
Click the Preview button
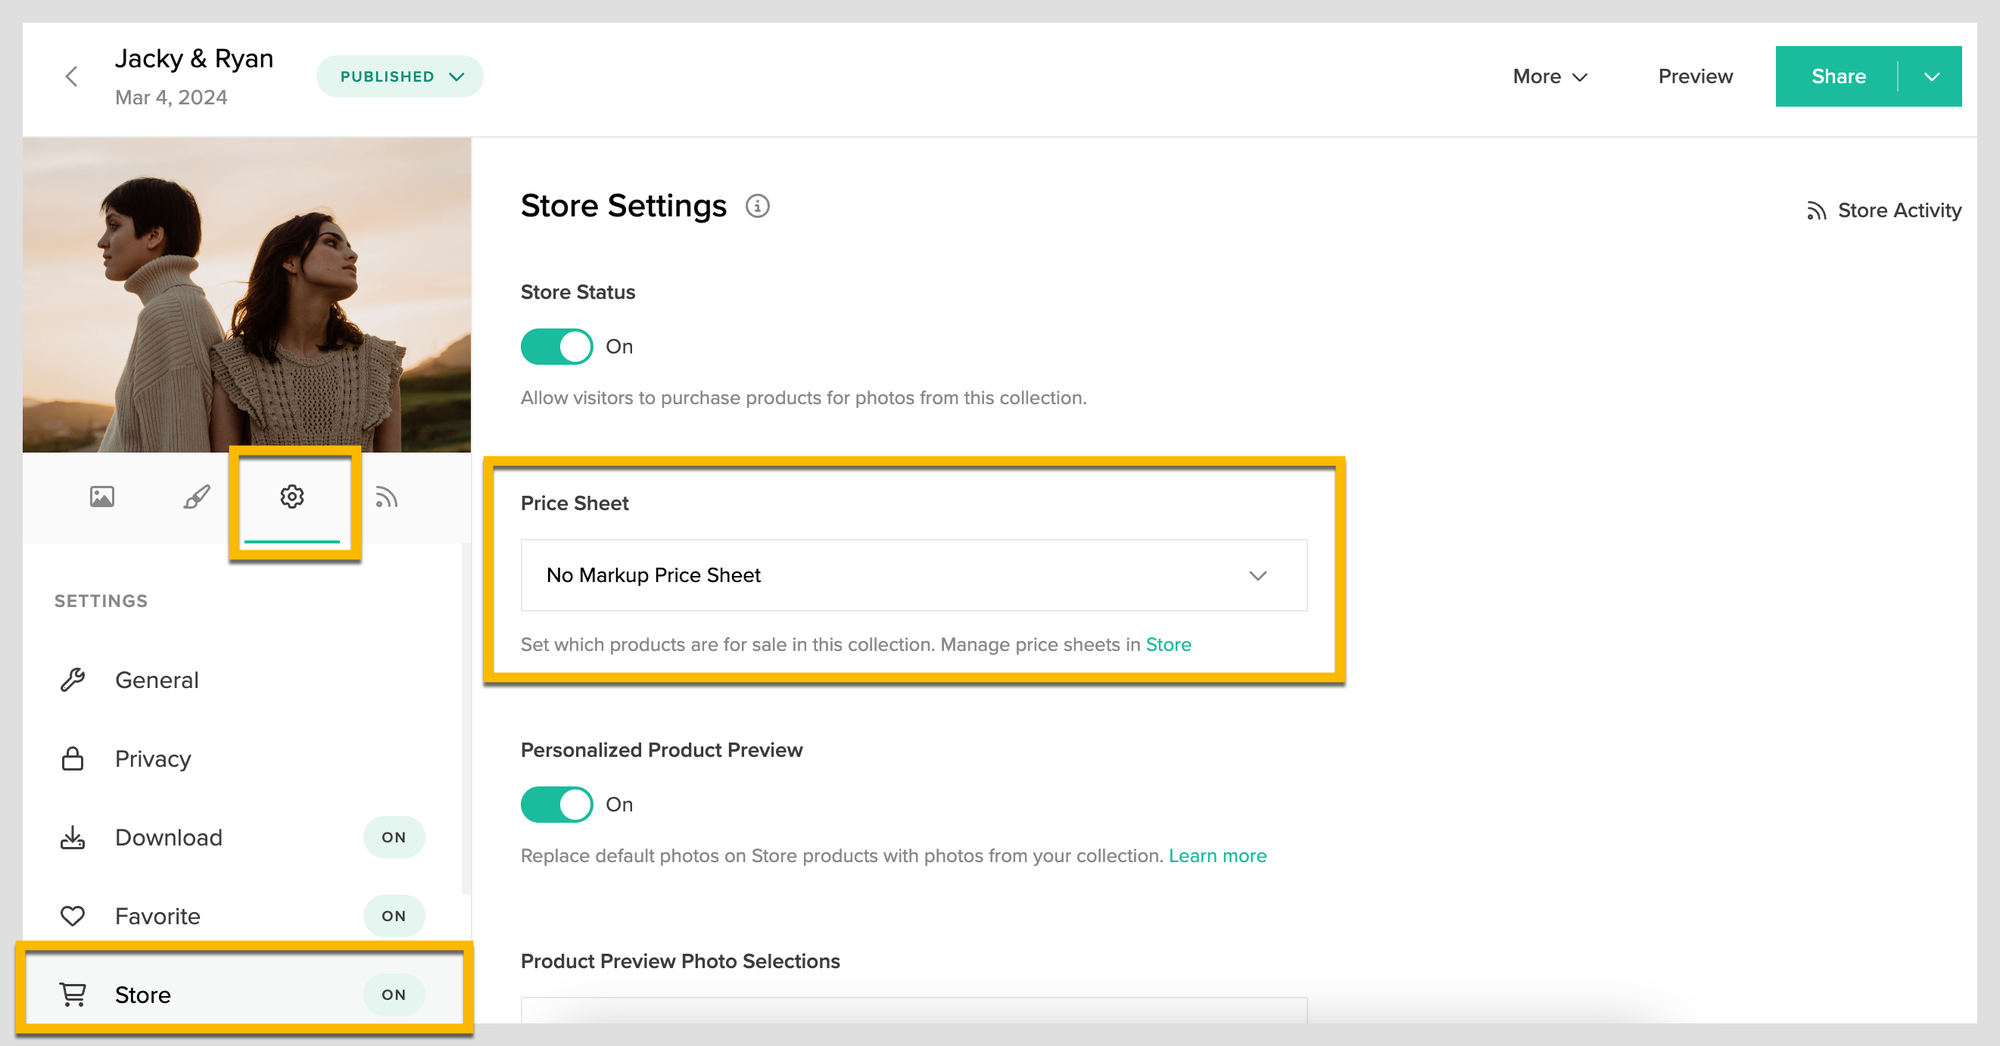click(1695, 77)
